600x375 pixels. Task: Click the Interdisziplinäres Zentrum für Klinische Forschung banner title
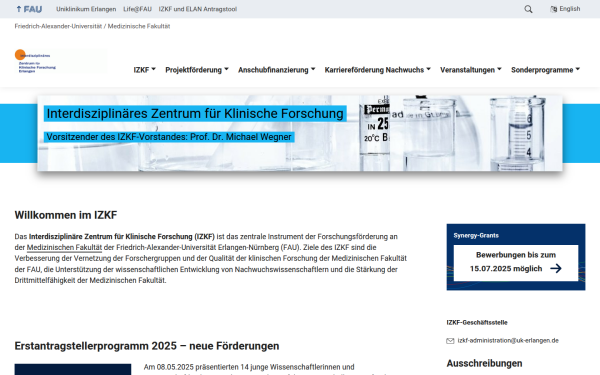195,114
